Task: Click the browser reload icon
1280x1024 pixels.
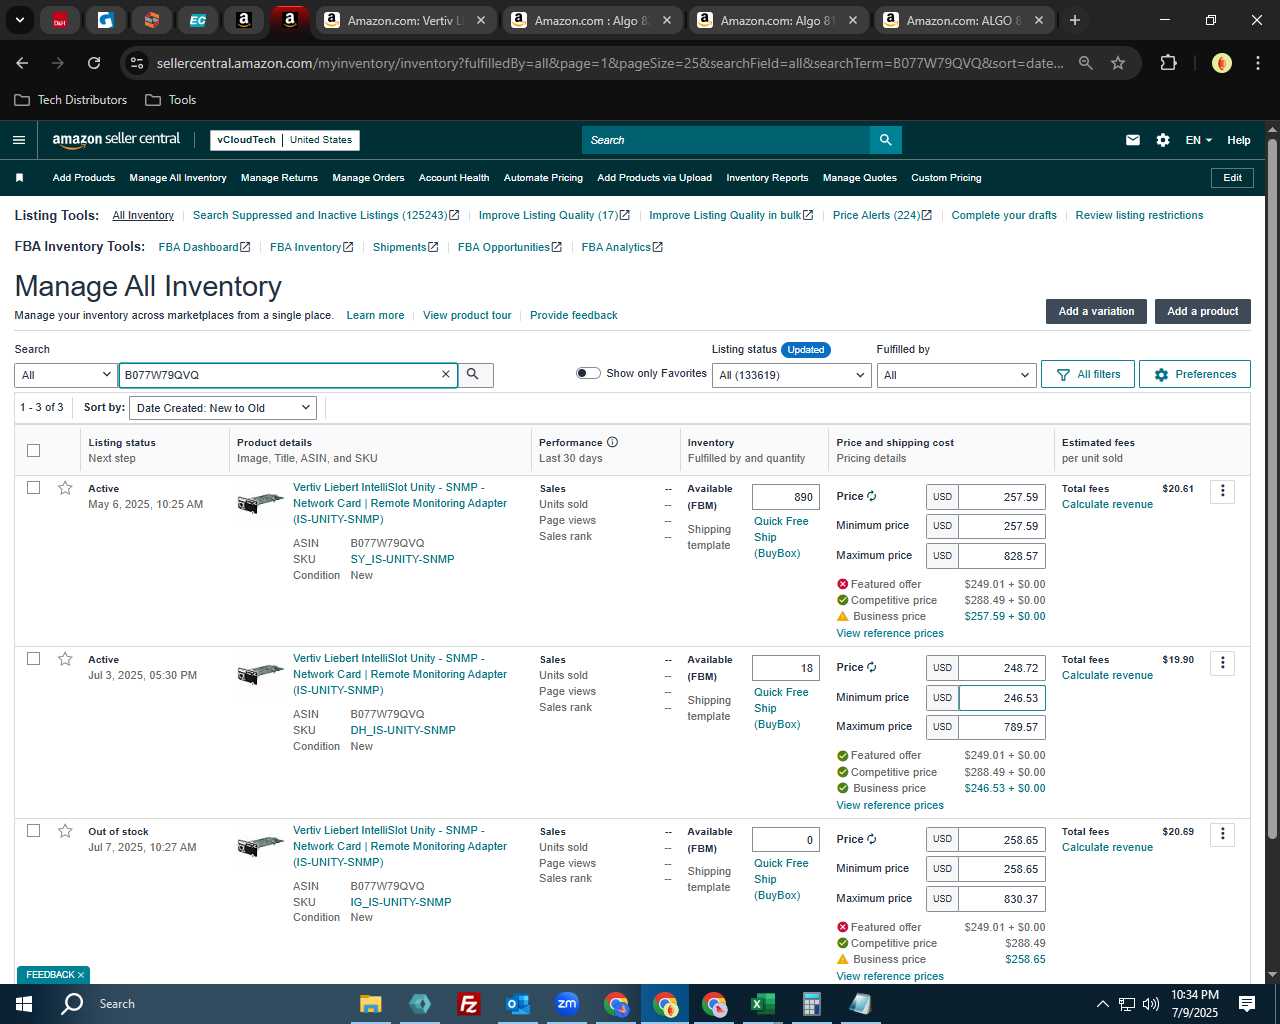Action: point(94,63)
